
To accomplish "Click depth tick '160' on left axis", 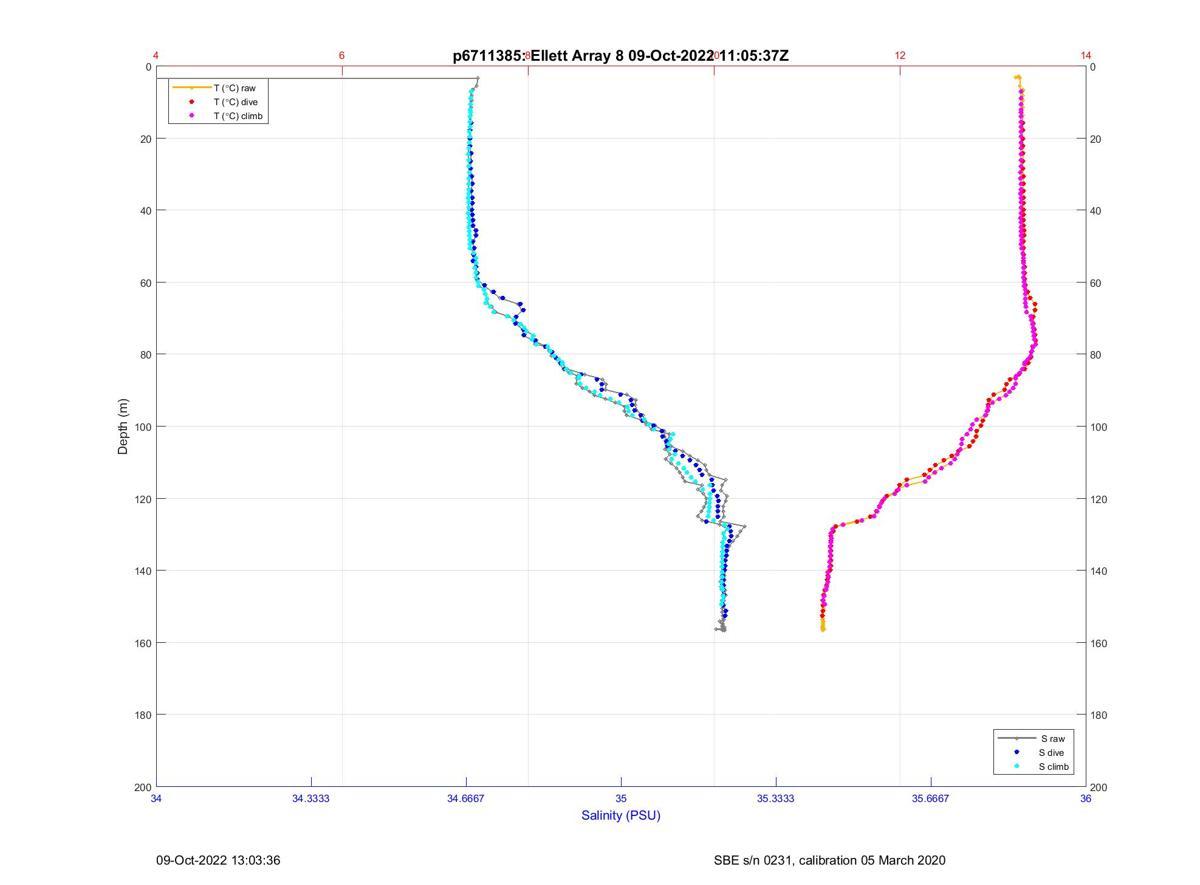I will (143, 643).
